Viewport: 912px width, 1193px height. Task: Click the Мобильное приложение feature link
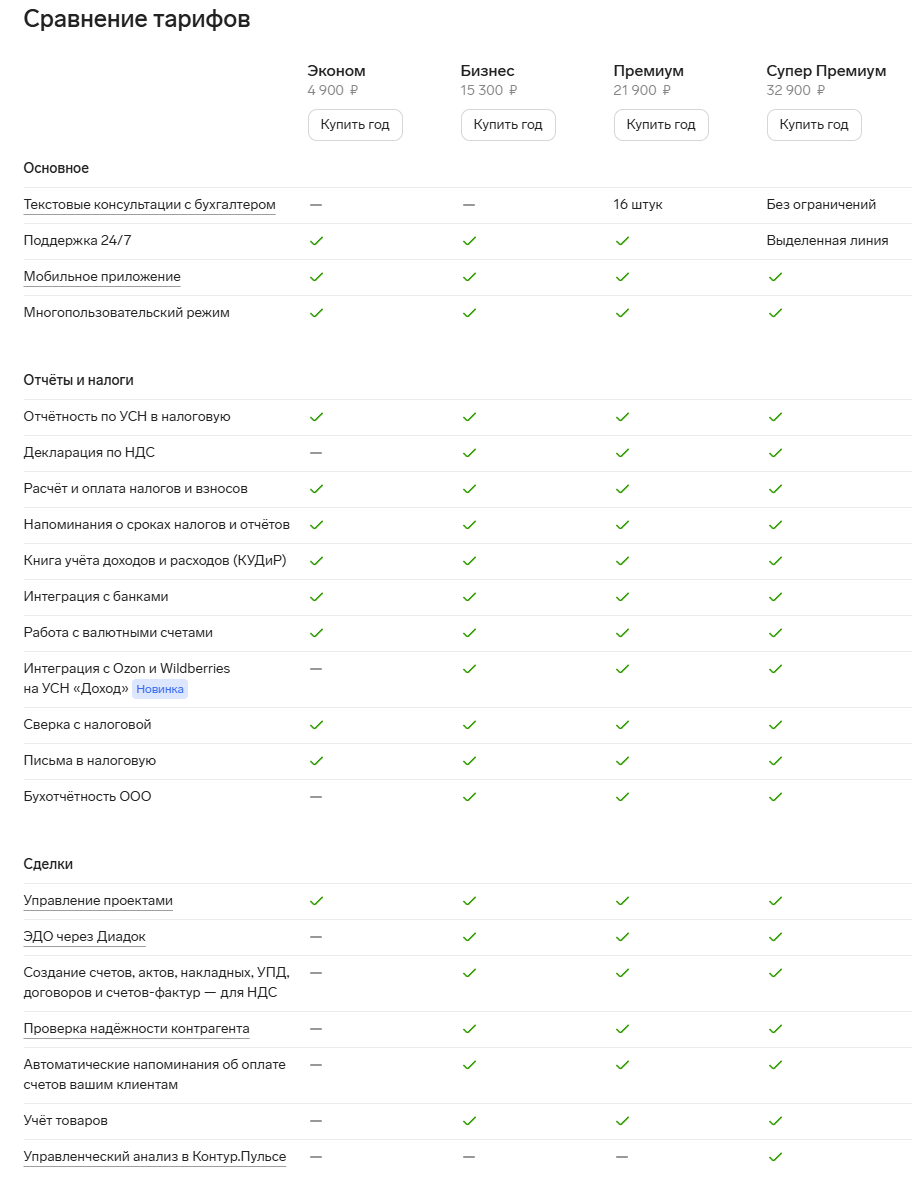coord(102,277)
